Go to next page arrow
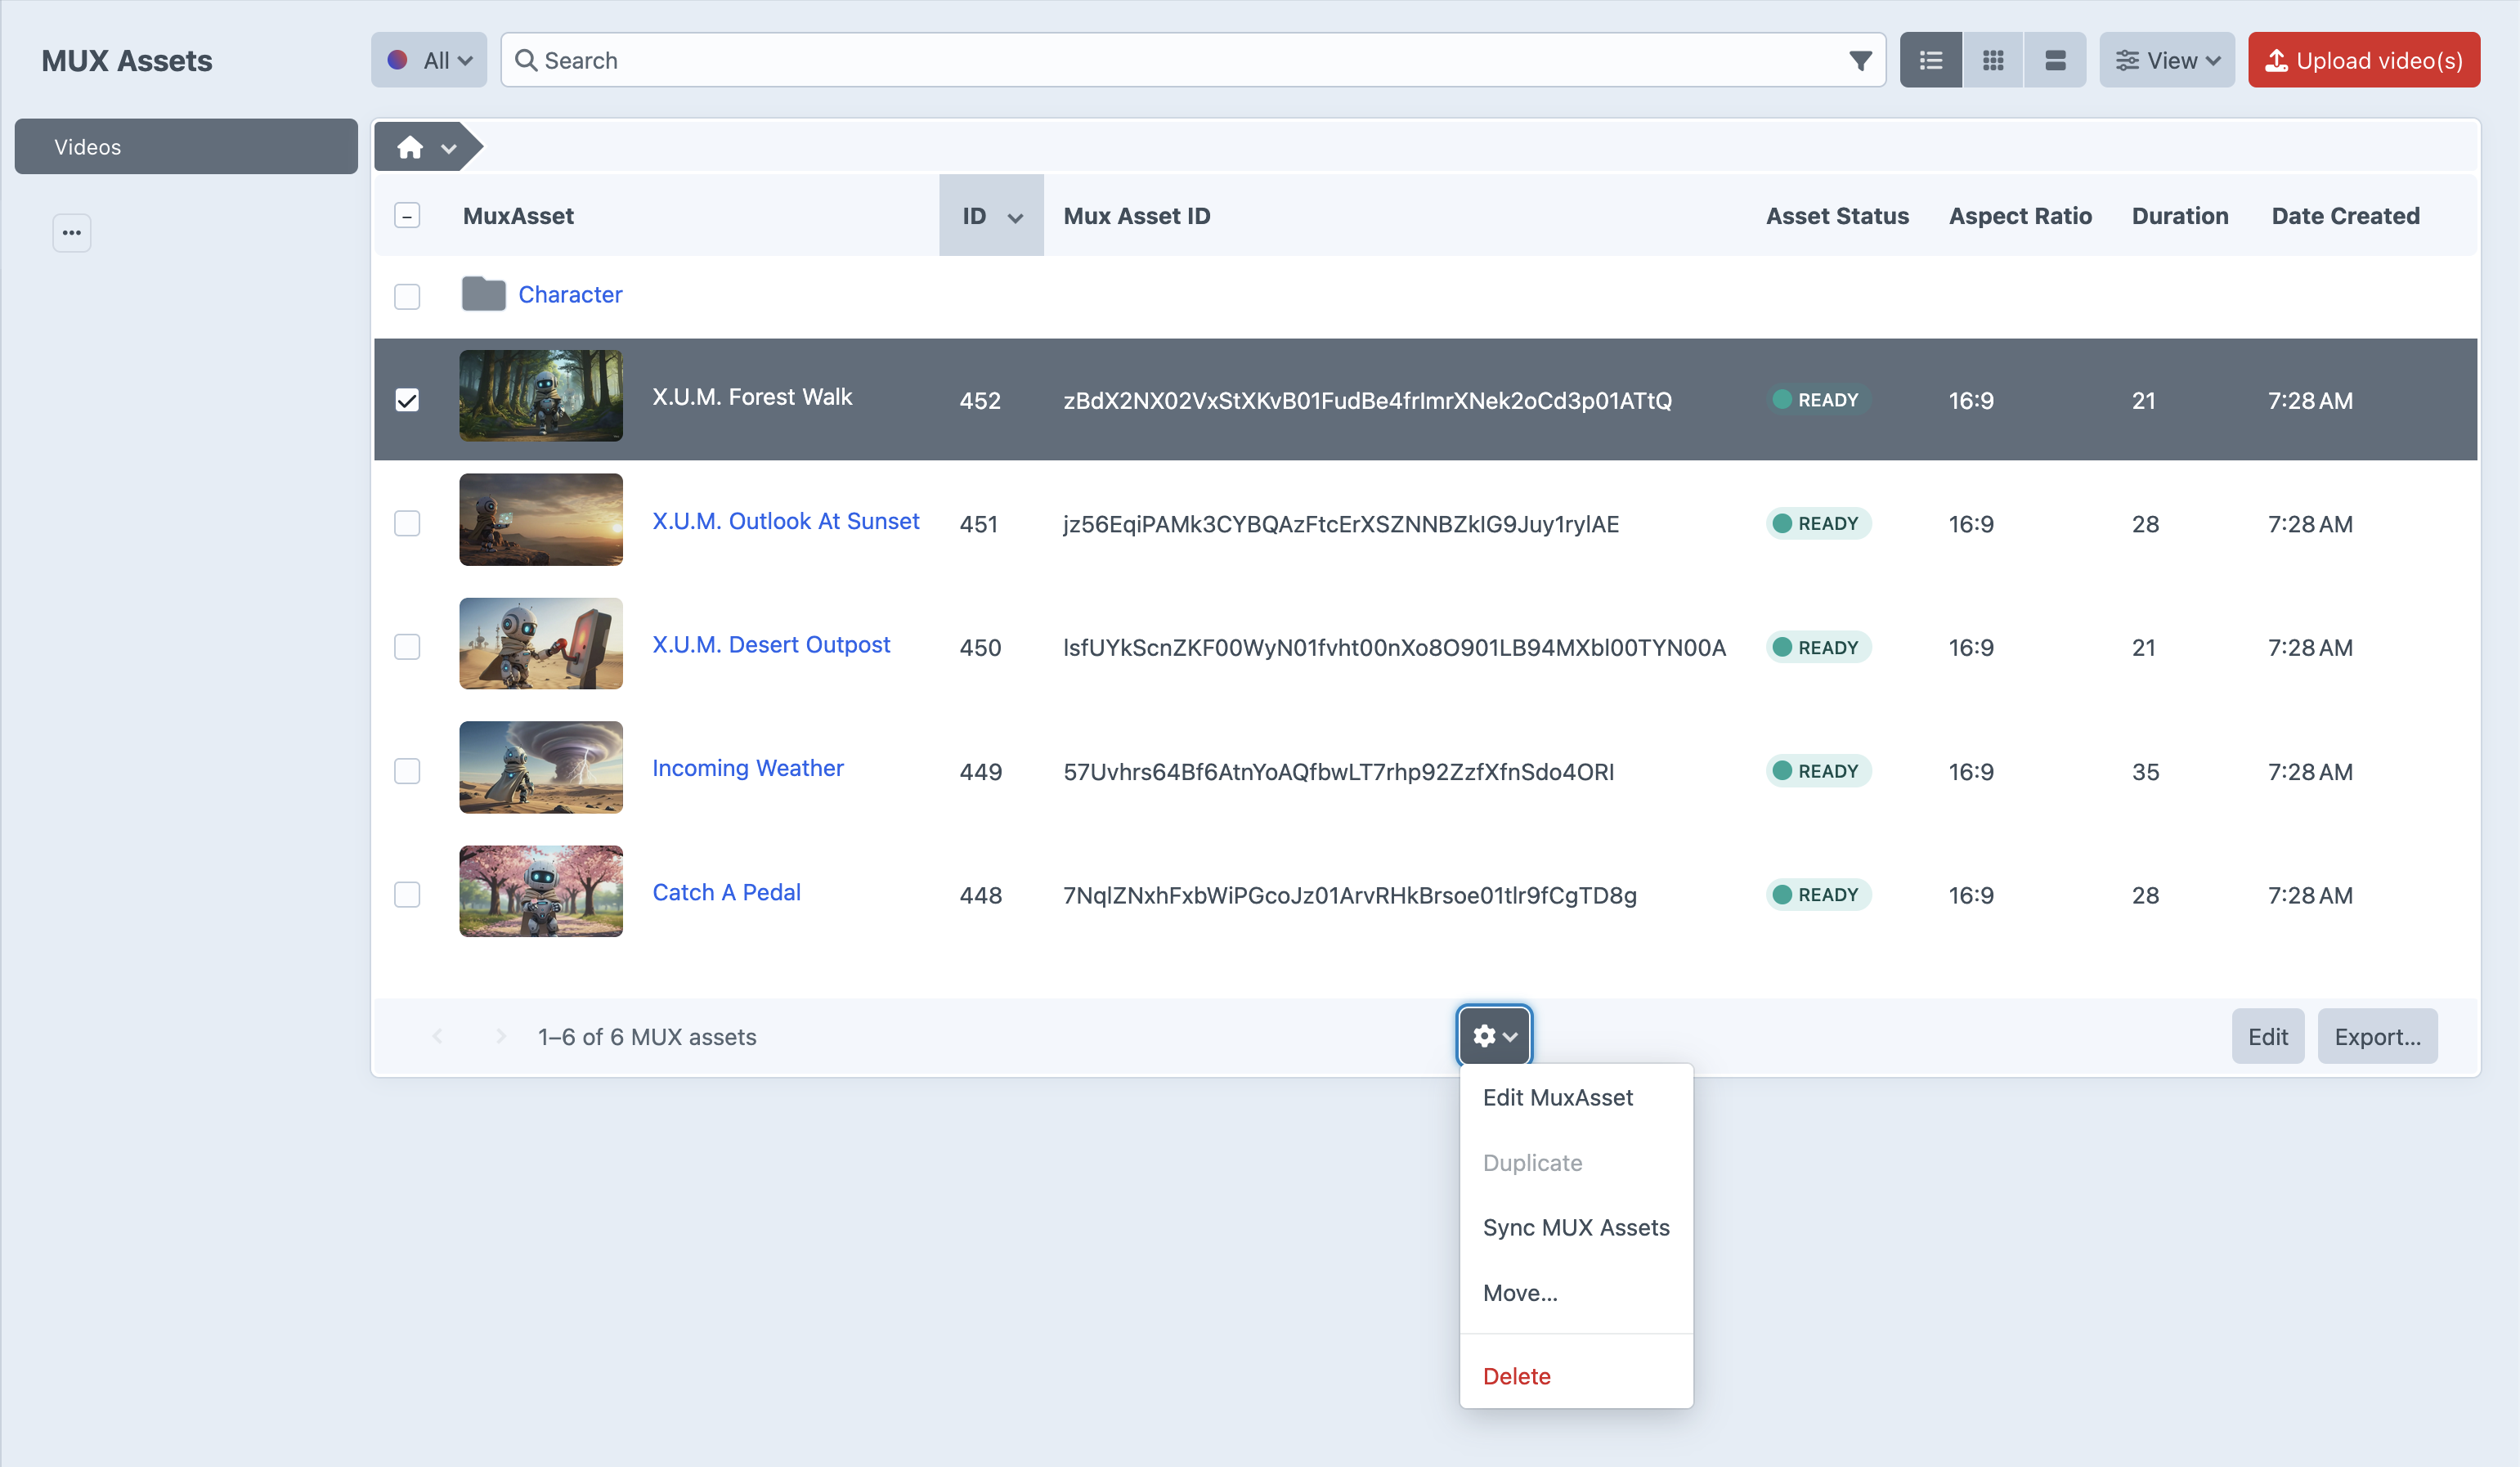Screen dimensions: 2520x1467 501,1037
